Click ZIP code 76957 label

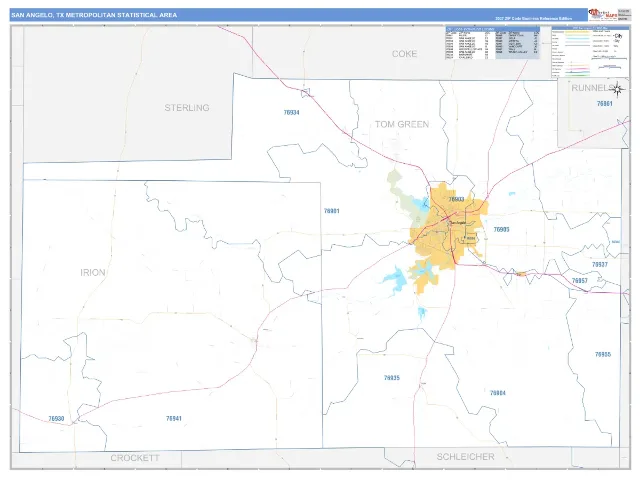pyautogui.click(x=580, y=280)
